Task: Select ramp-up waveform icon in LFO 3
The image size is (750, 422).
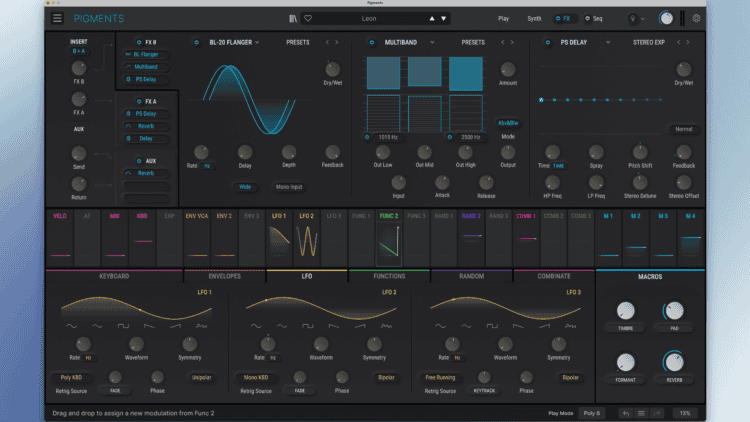Action: tap(544, 326)
